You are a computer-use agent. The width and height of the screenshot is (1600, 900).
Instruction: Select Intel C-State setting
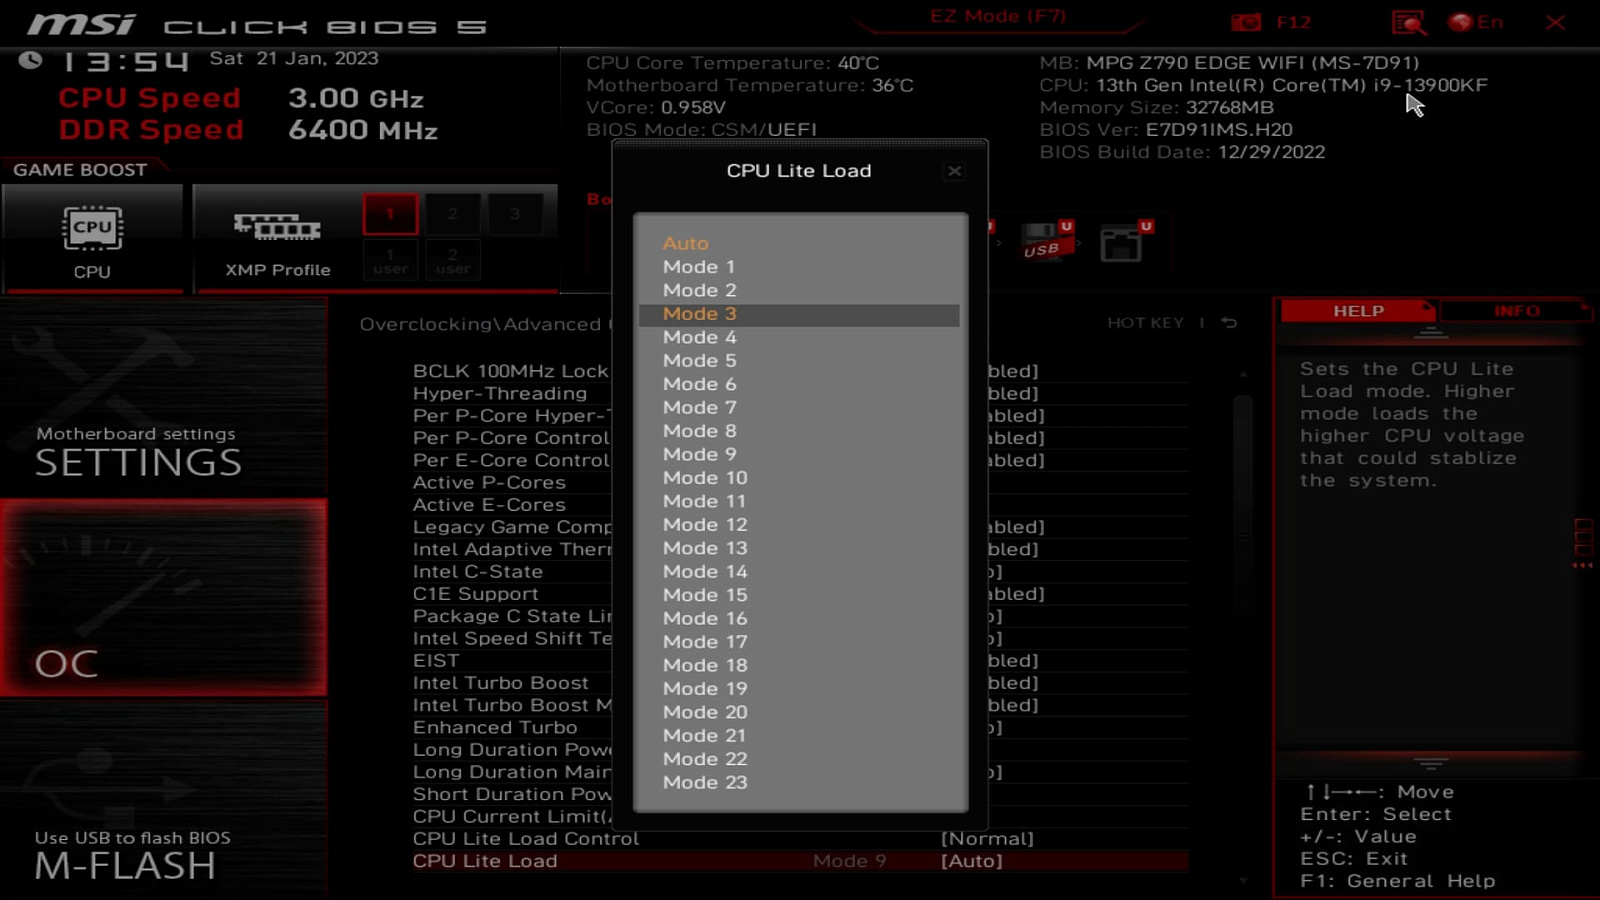tap(478, 572)
